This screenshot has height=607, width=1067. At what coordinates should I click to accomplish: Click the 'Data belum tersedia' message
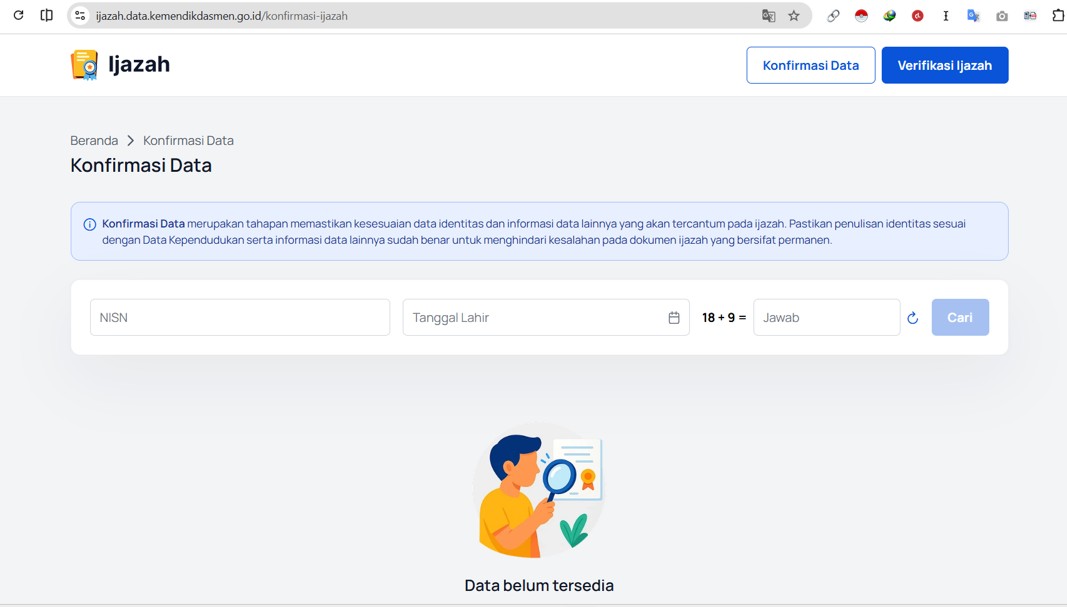pos(539,585)
